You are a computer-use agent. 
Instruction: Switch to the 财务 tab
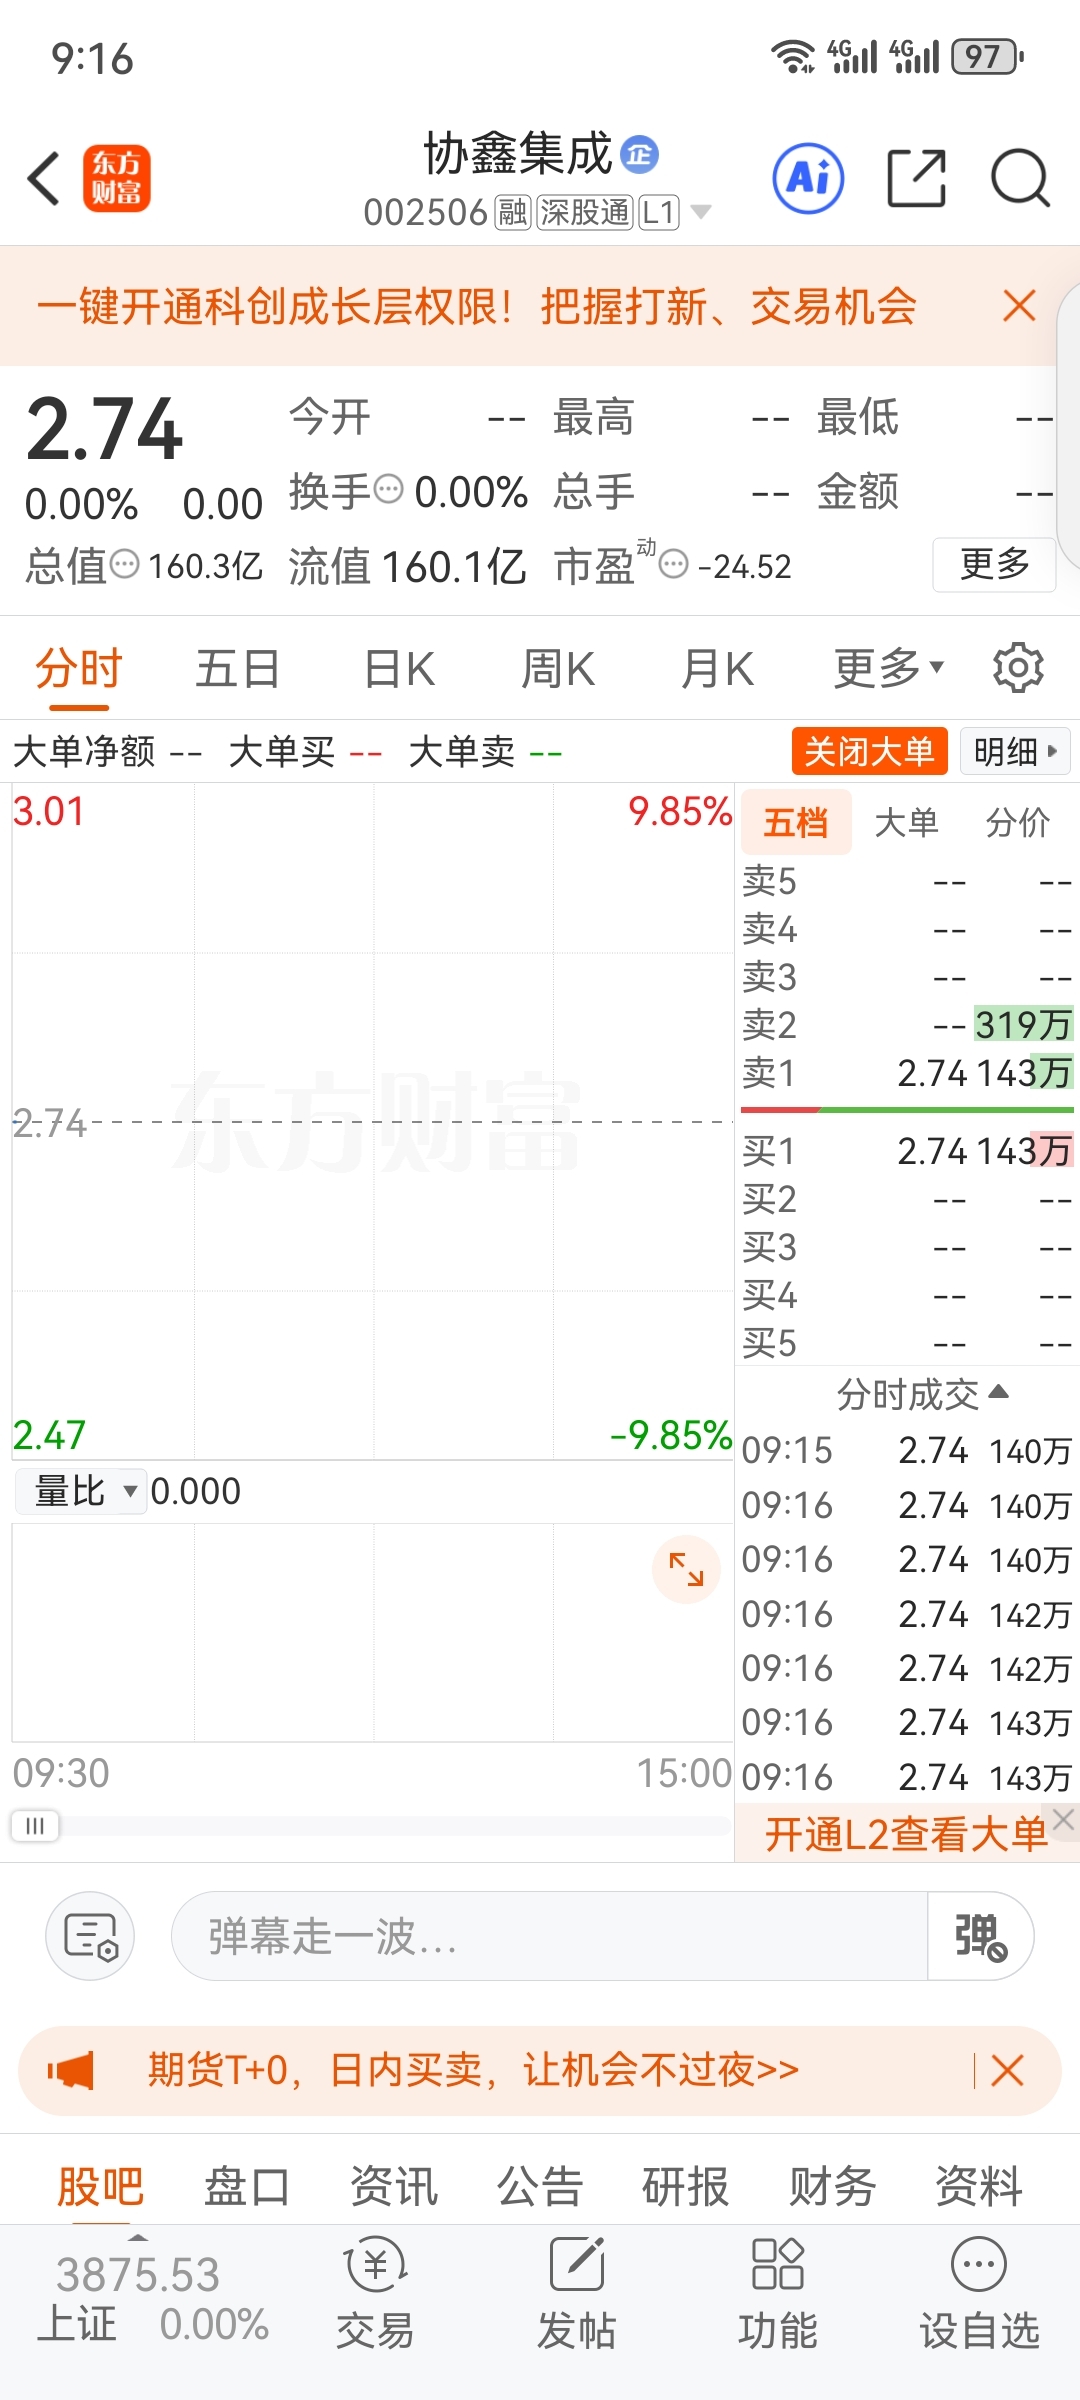[x=832, y=2186]
